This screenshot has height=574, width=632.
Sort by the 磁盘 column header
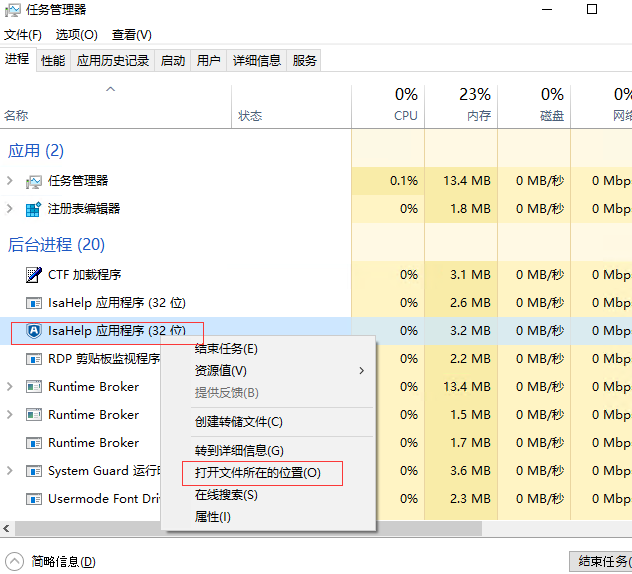click(534, 106)
